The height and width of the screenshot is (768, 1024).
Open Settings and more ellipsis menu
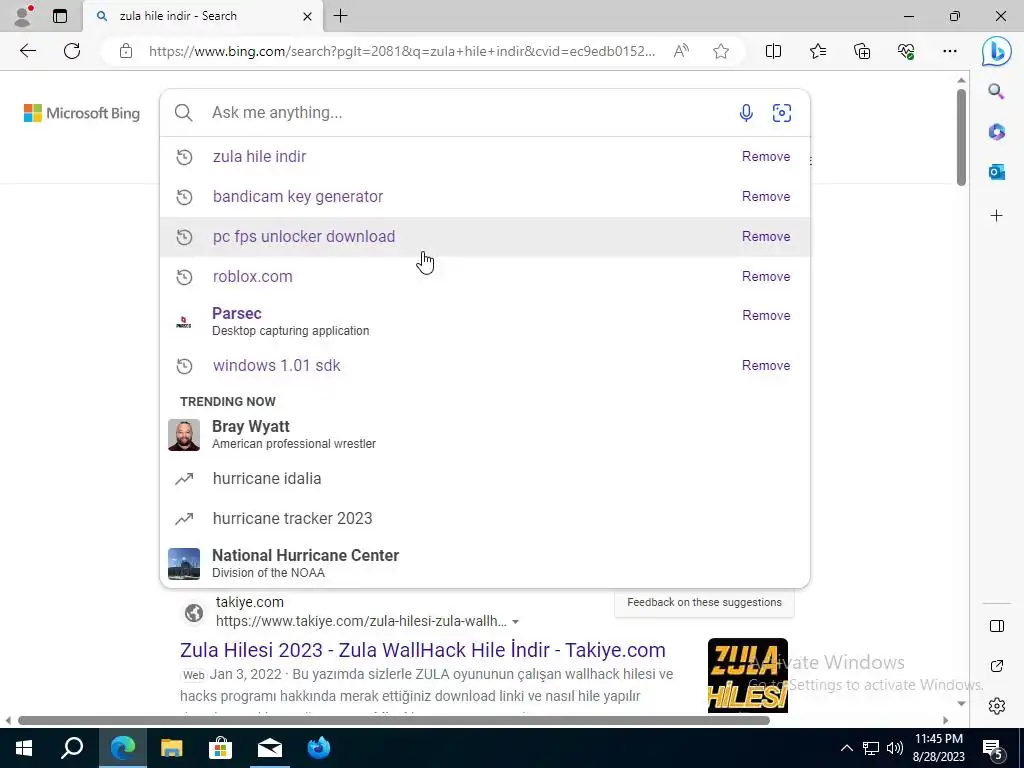pos(950,51)
